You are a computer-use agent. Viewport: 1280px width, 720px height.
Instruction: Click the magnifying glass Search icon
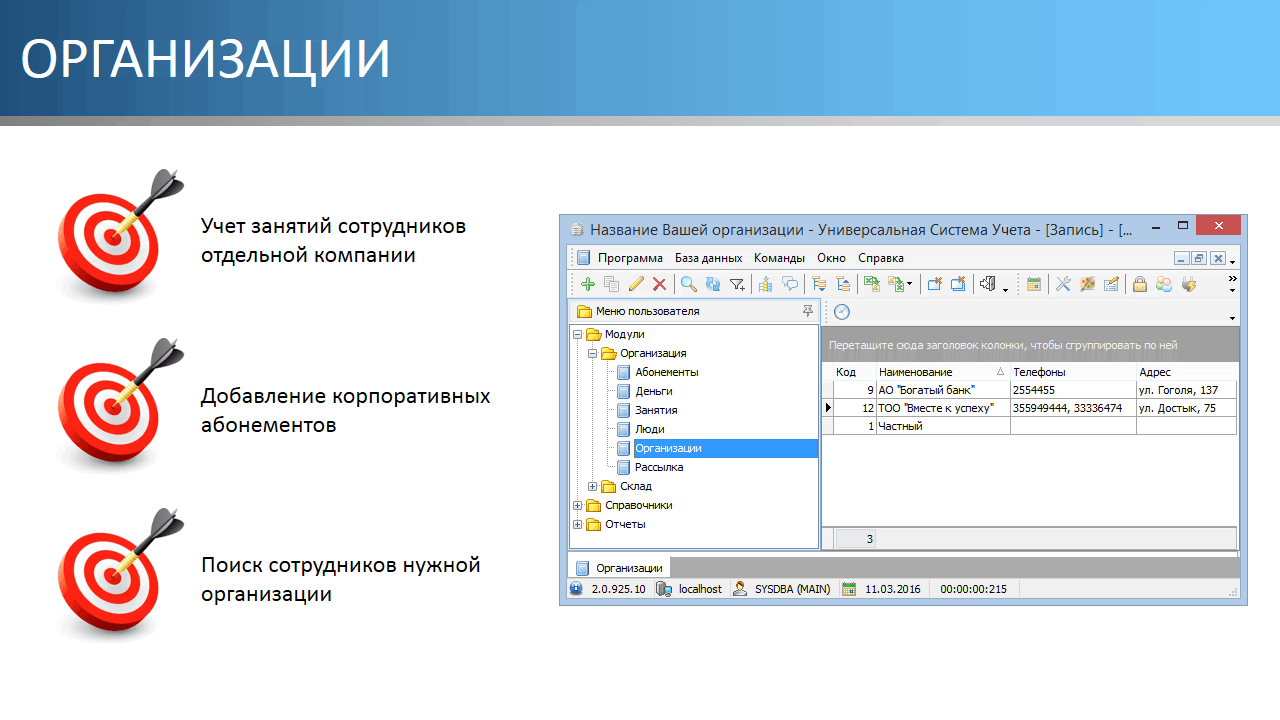pos(689,284)
